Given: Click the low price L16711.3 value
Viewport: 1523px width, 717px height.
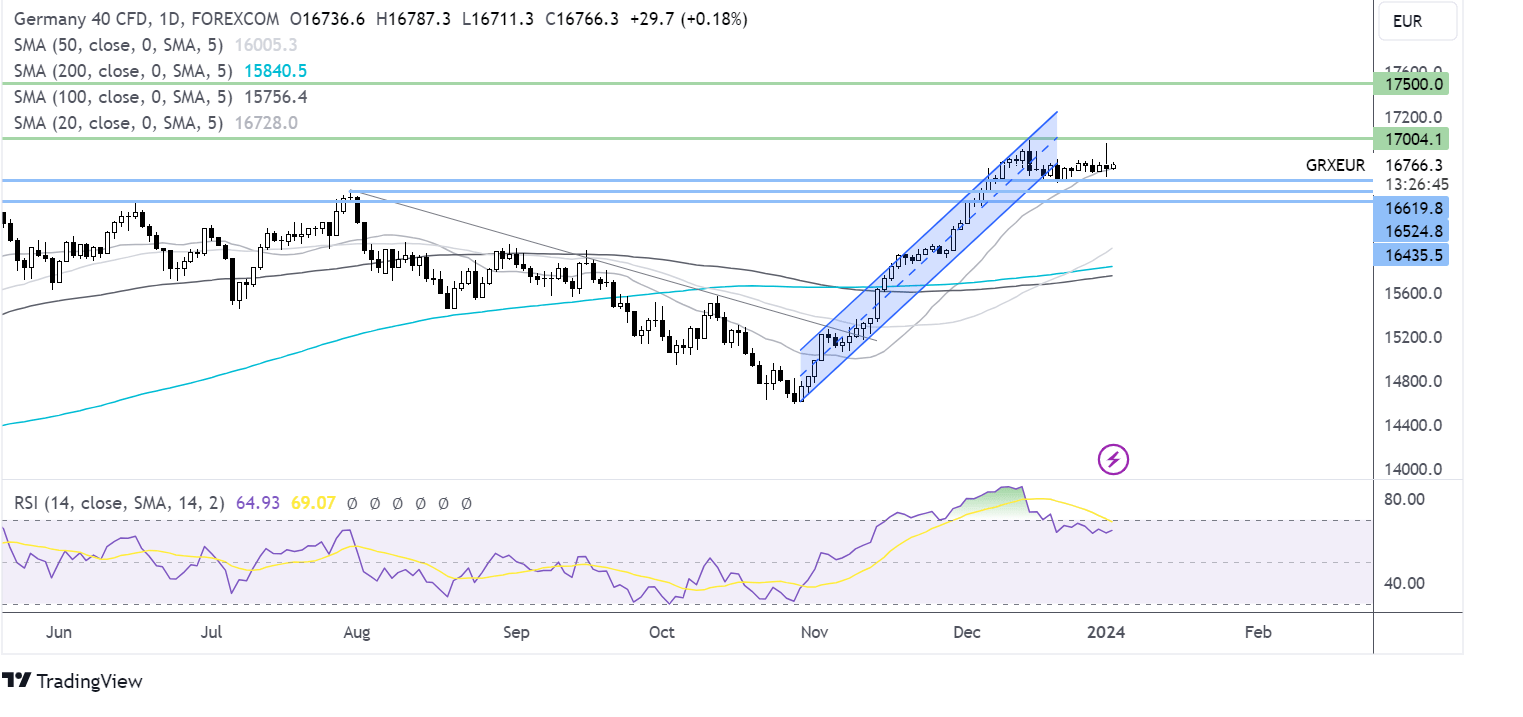Looking at the screenshot, I should coord(496,19).
